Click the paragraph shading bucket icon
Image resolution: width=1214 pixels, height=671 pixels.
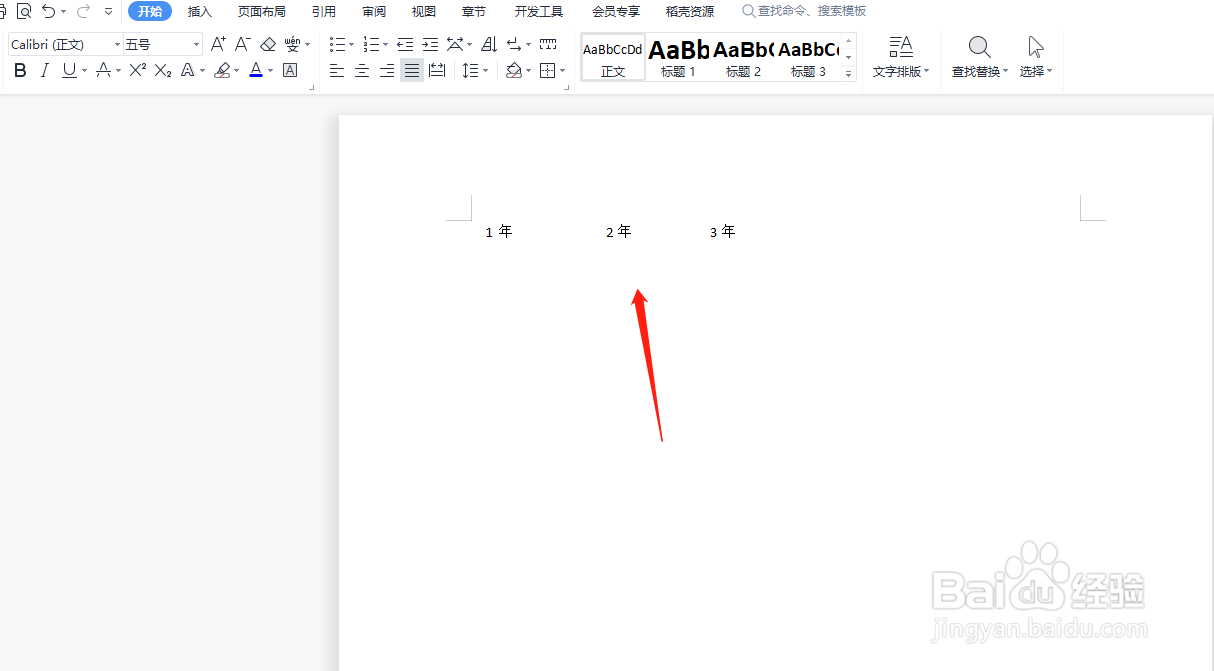tap(514, 70)
